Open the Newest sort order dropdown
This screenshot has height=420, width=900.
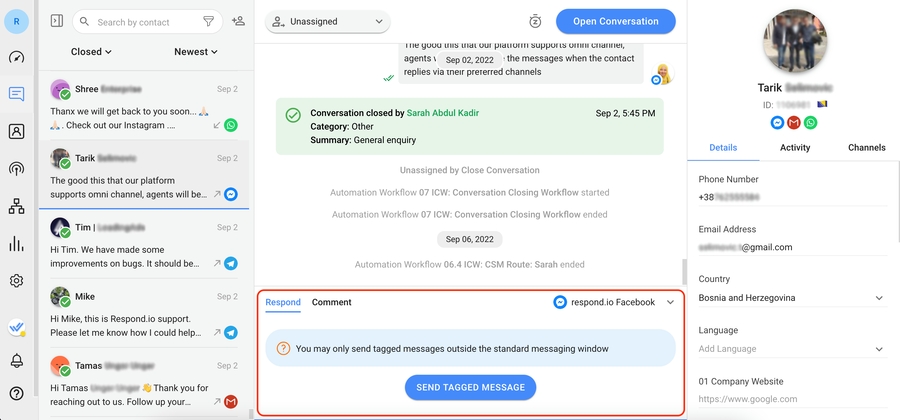tap(196, 52)
